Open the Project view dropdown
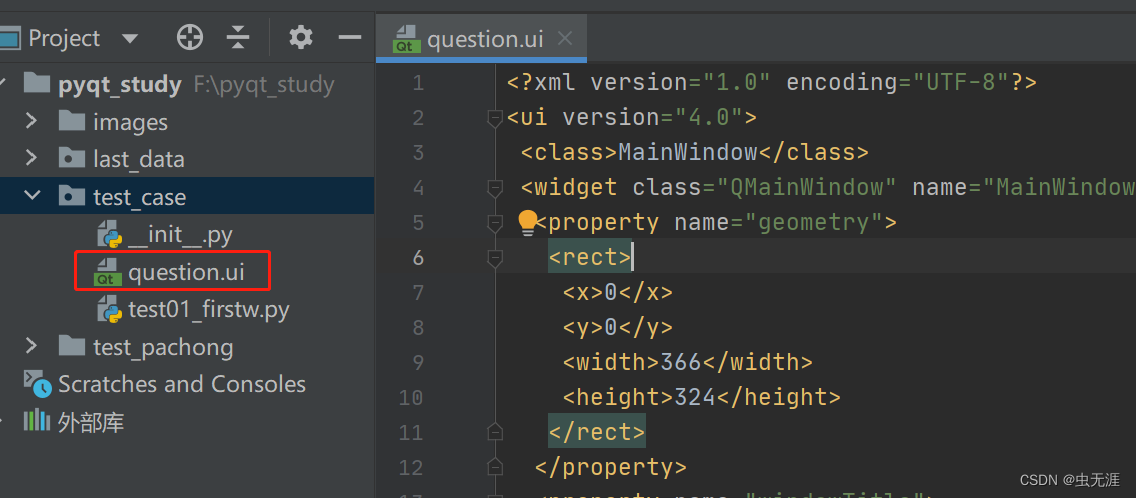This screenshot has height=498, width=1136. pyautogui.click(x=130, y=38)
